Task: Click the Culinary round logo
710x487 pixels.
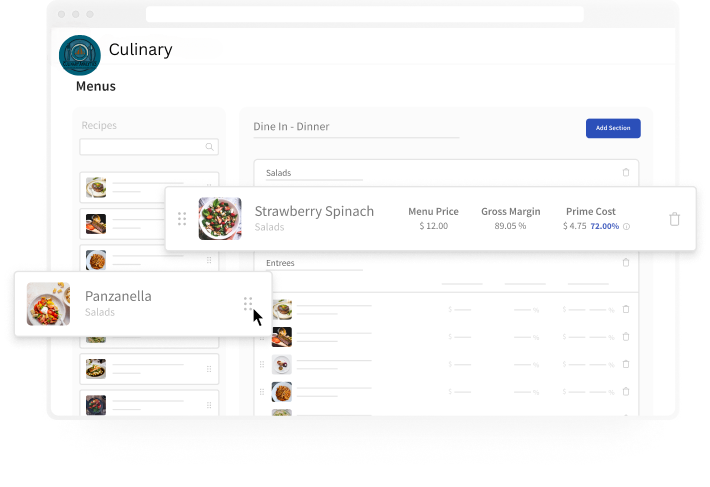Action: click(80, 55)
